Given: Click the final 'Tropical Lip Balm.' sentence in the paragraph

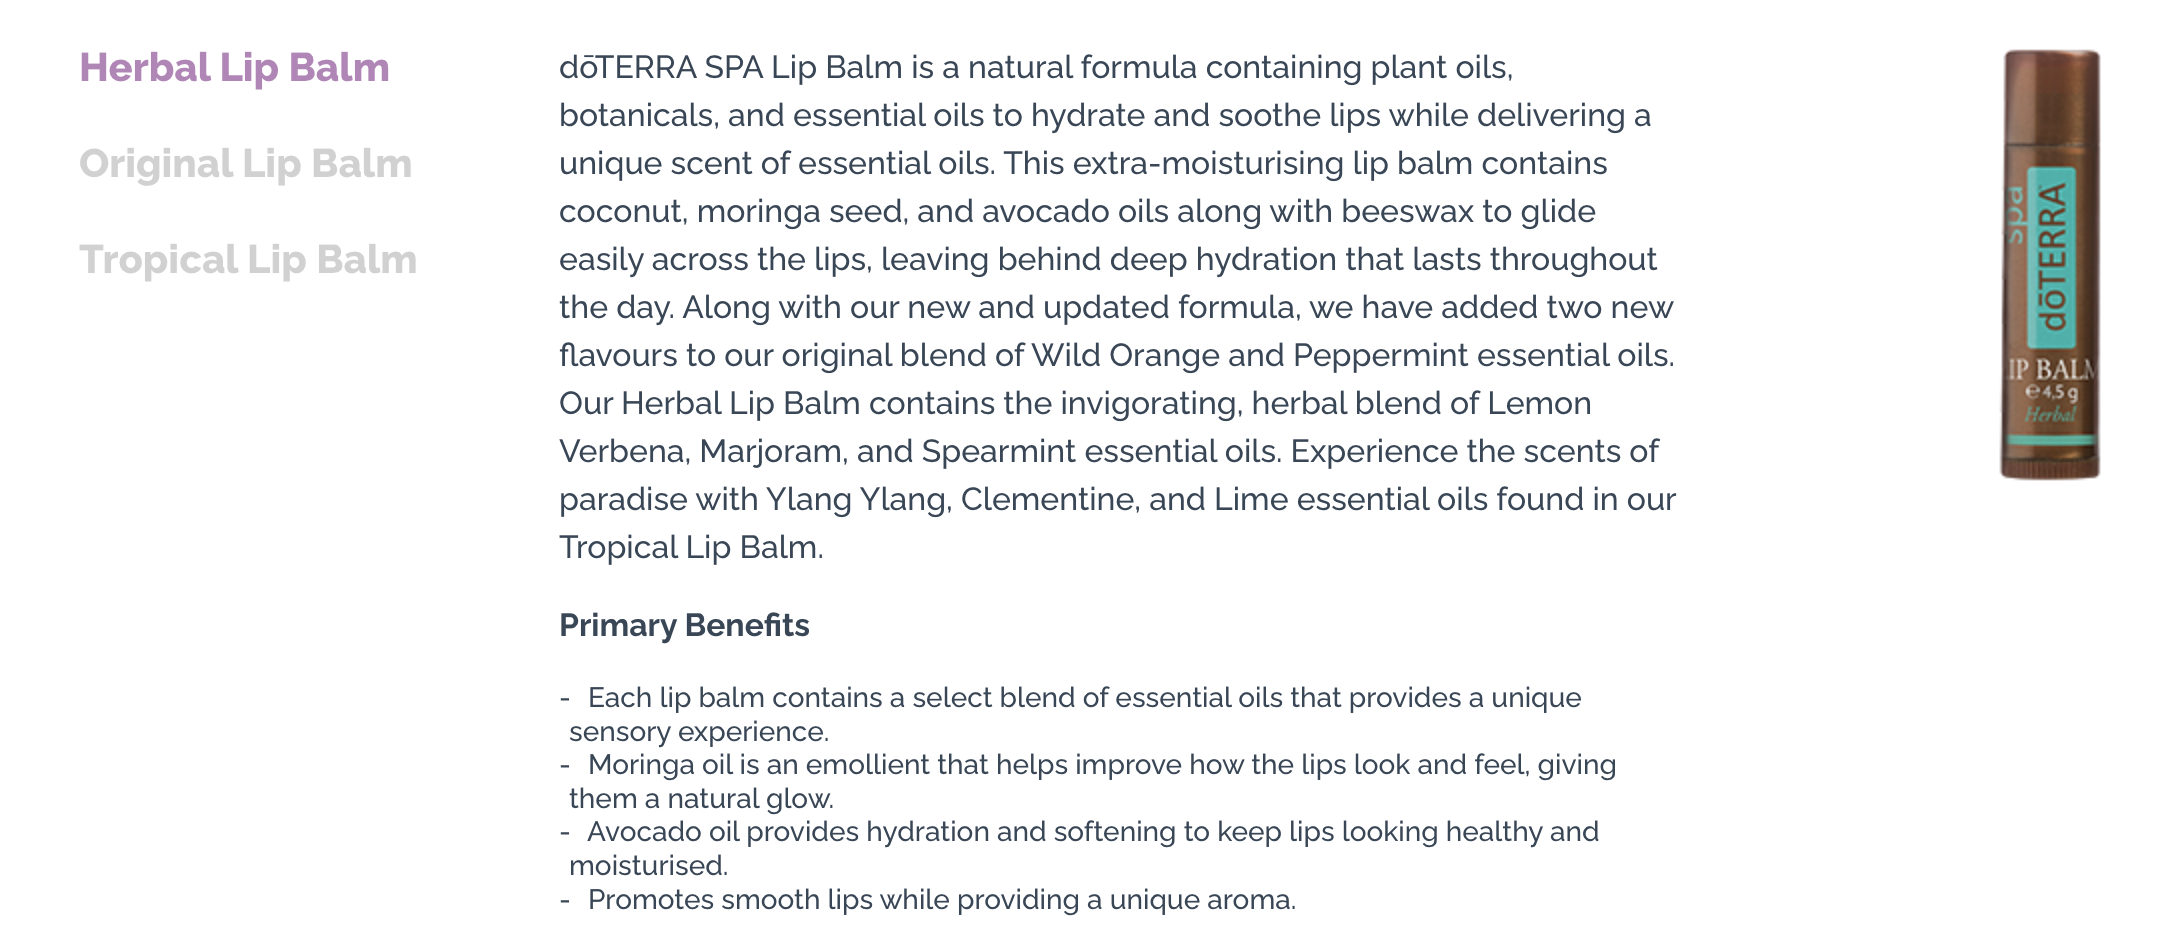Looking at the screenshot, I should coord(691,547).
